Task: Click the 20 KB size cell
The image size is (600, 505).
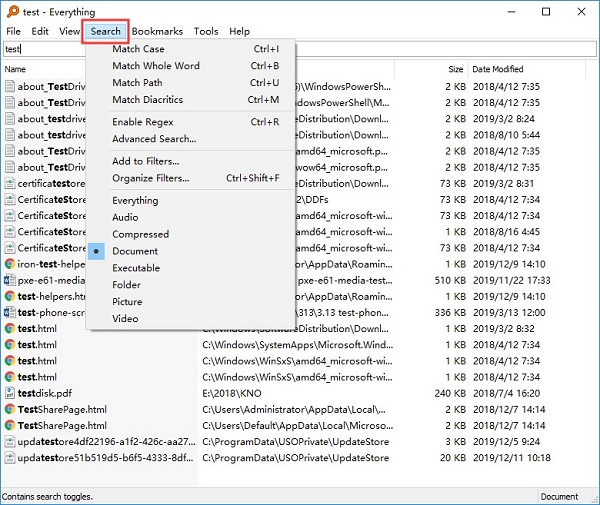Action: point(453,458)
